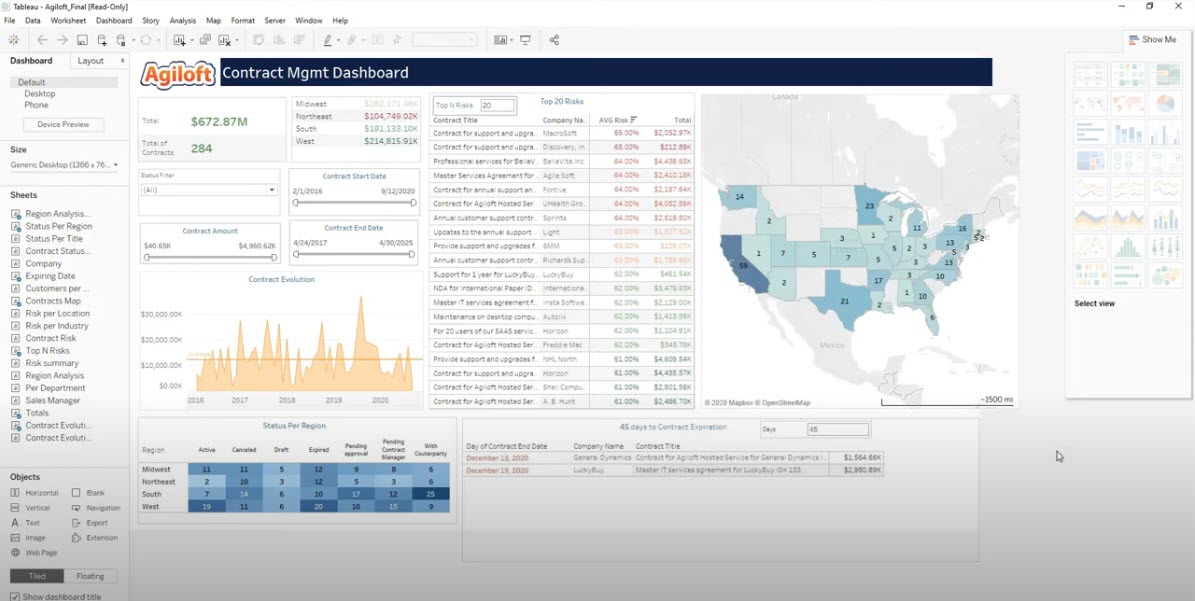Click the Presentation mode icon
The image size is (1195, 601).
(525, 40)
